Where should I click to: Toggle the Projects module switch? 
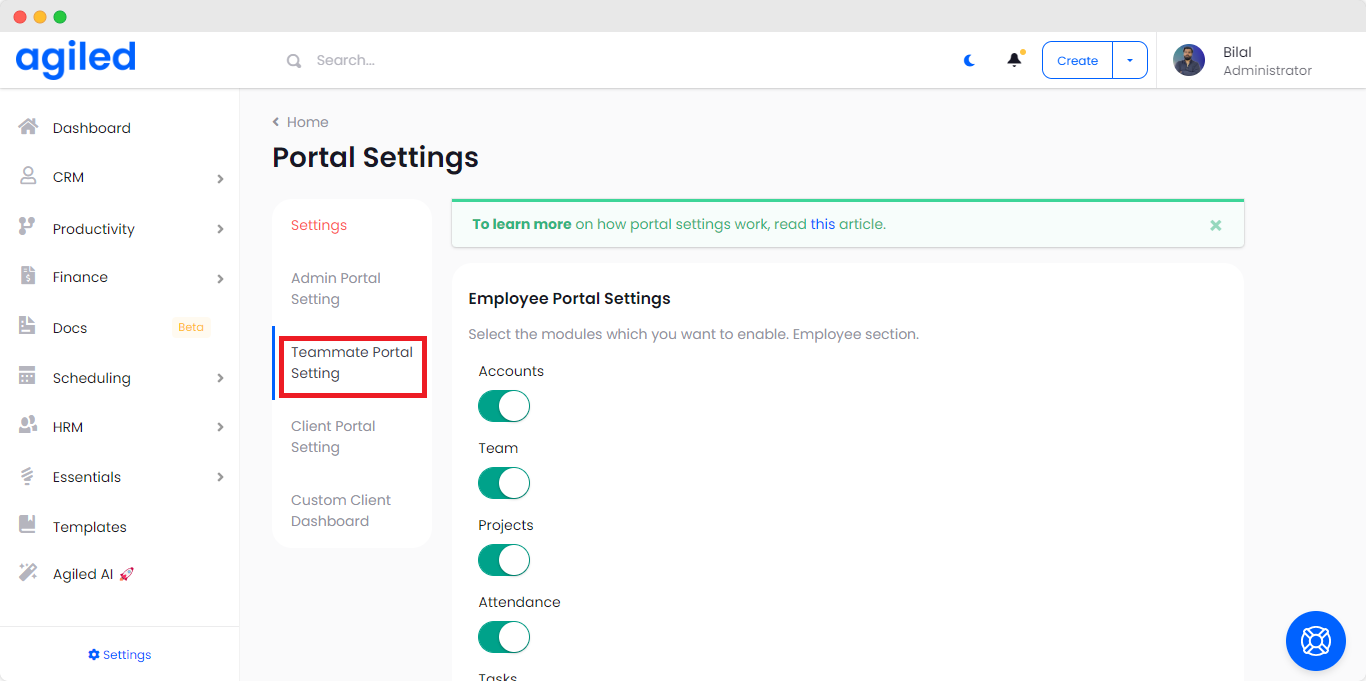click(x=503, y=560)
